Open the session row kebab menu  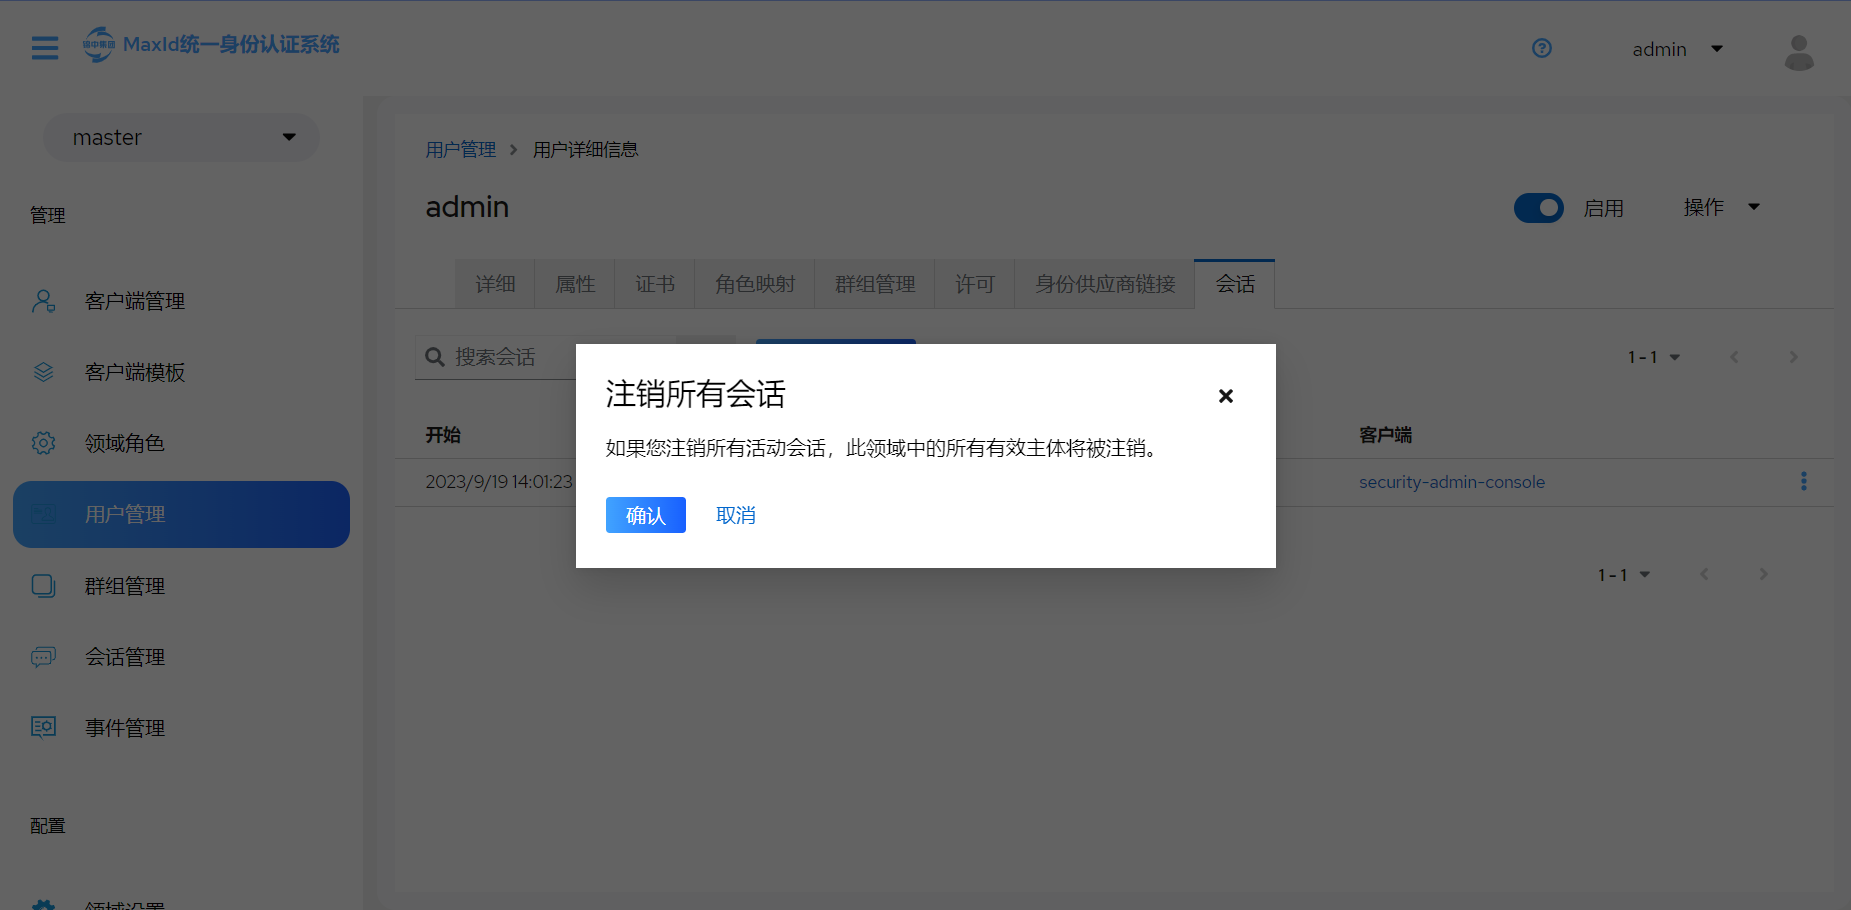1804,481
